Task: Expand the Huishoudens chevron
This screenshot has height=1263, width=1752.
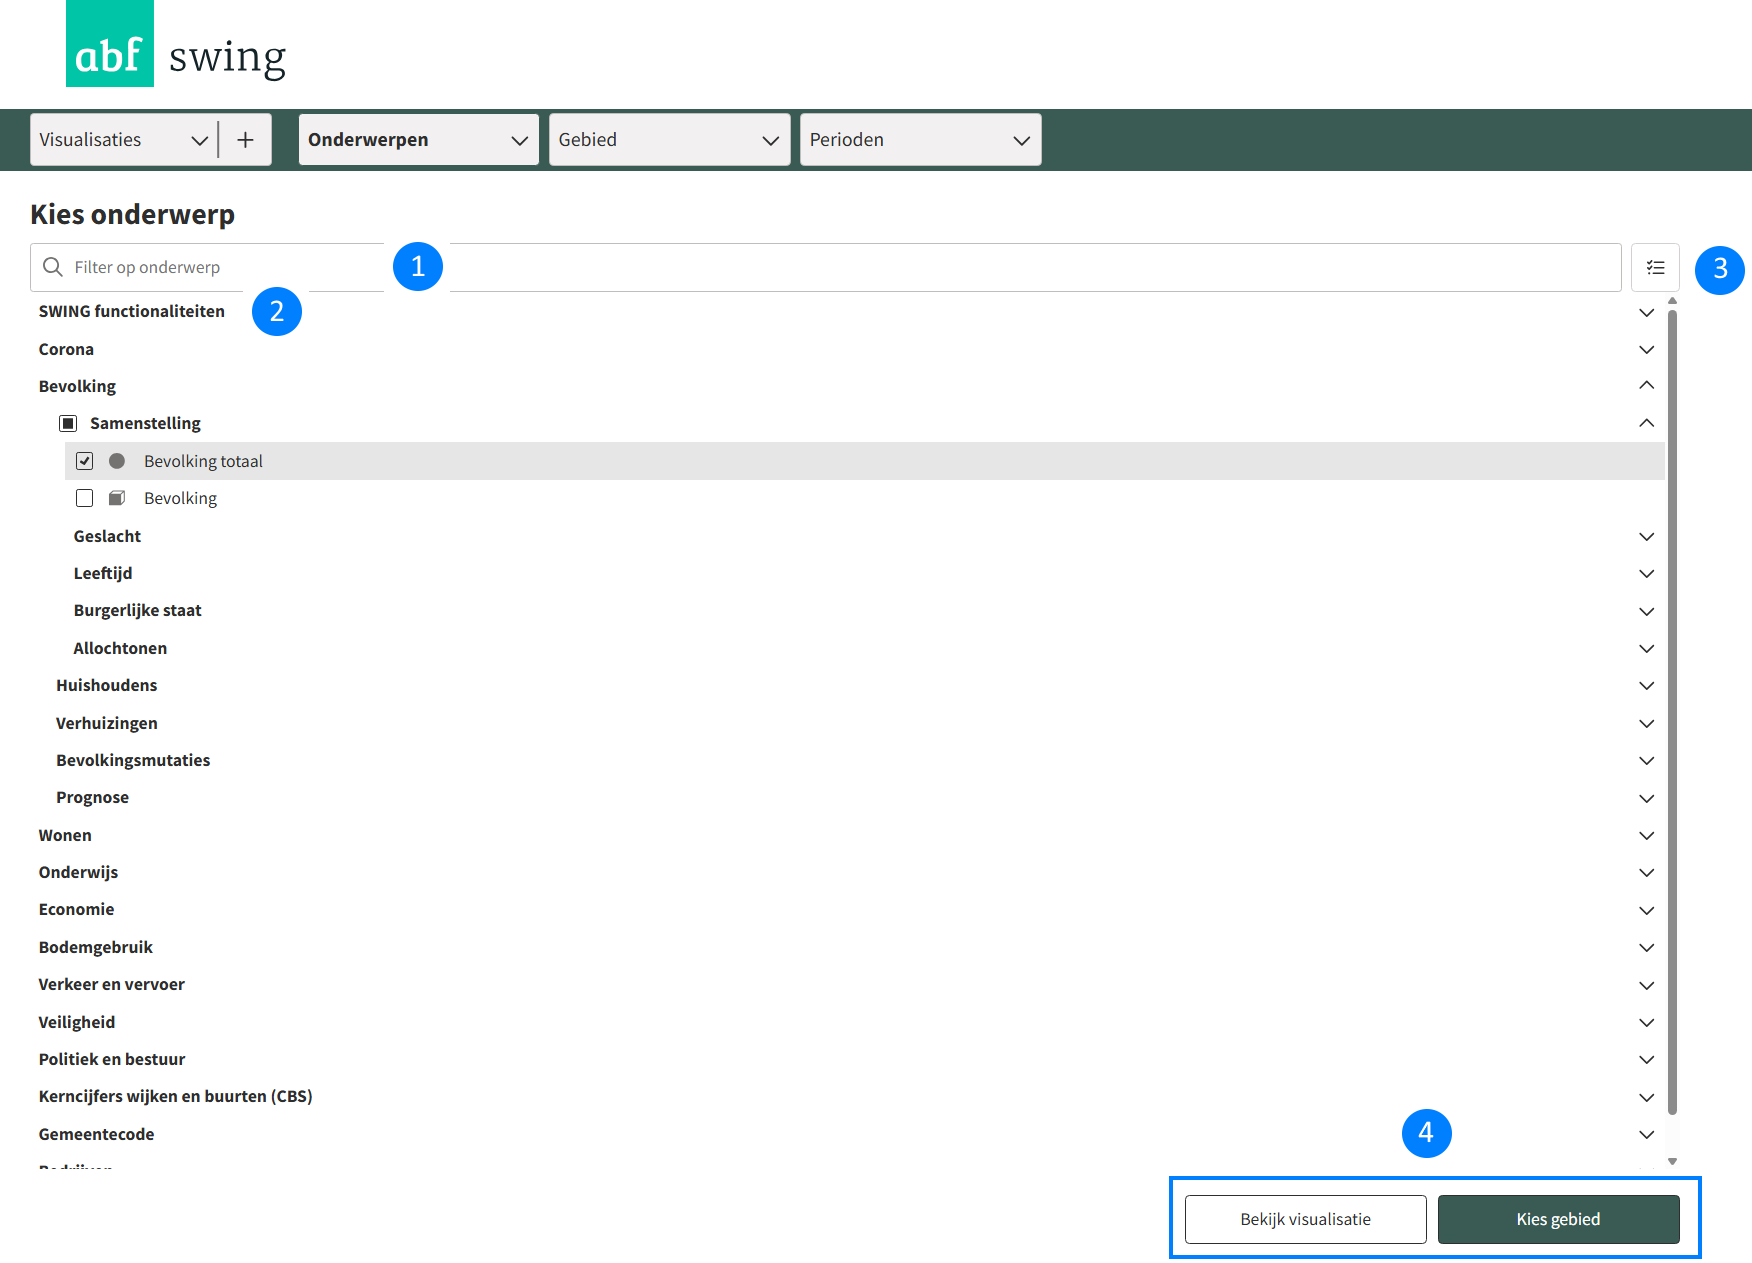Action: point(1646,685)
